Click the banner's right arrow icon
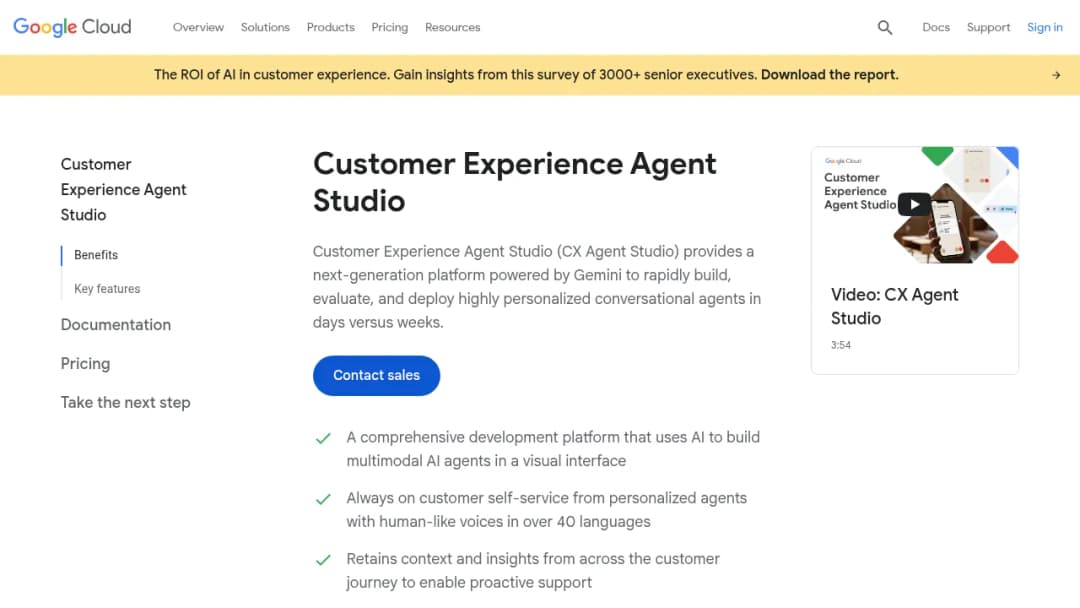The image size is (1080, 608). [x=1056, y=75]
